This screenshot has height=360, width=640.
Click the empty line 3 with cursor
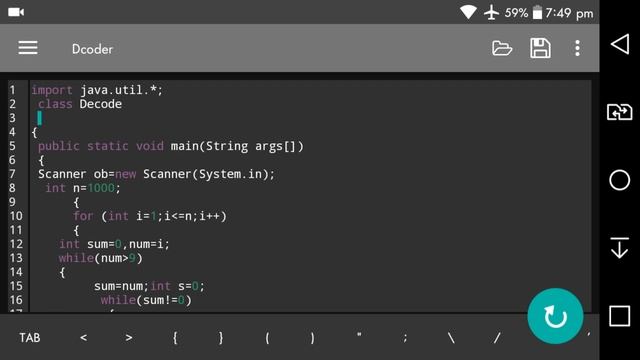coord(310,118)
